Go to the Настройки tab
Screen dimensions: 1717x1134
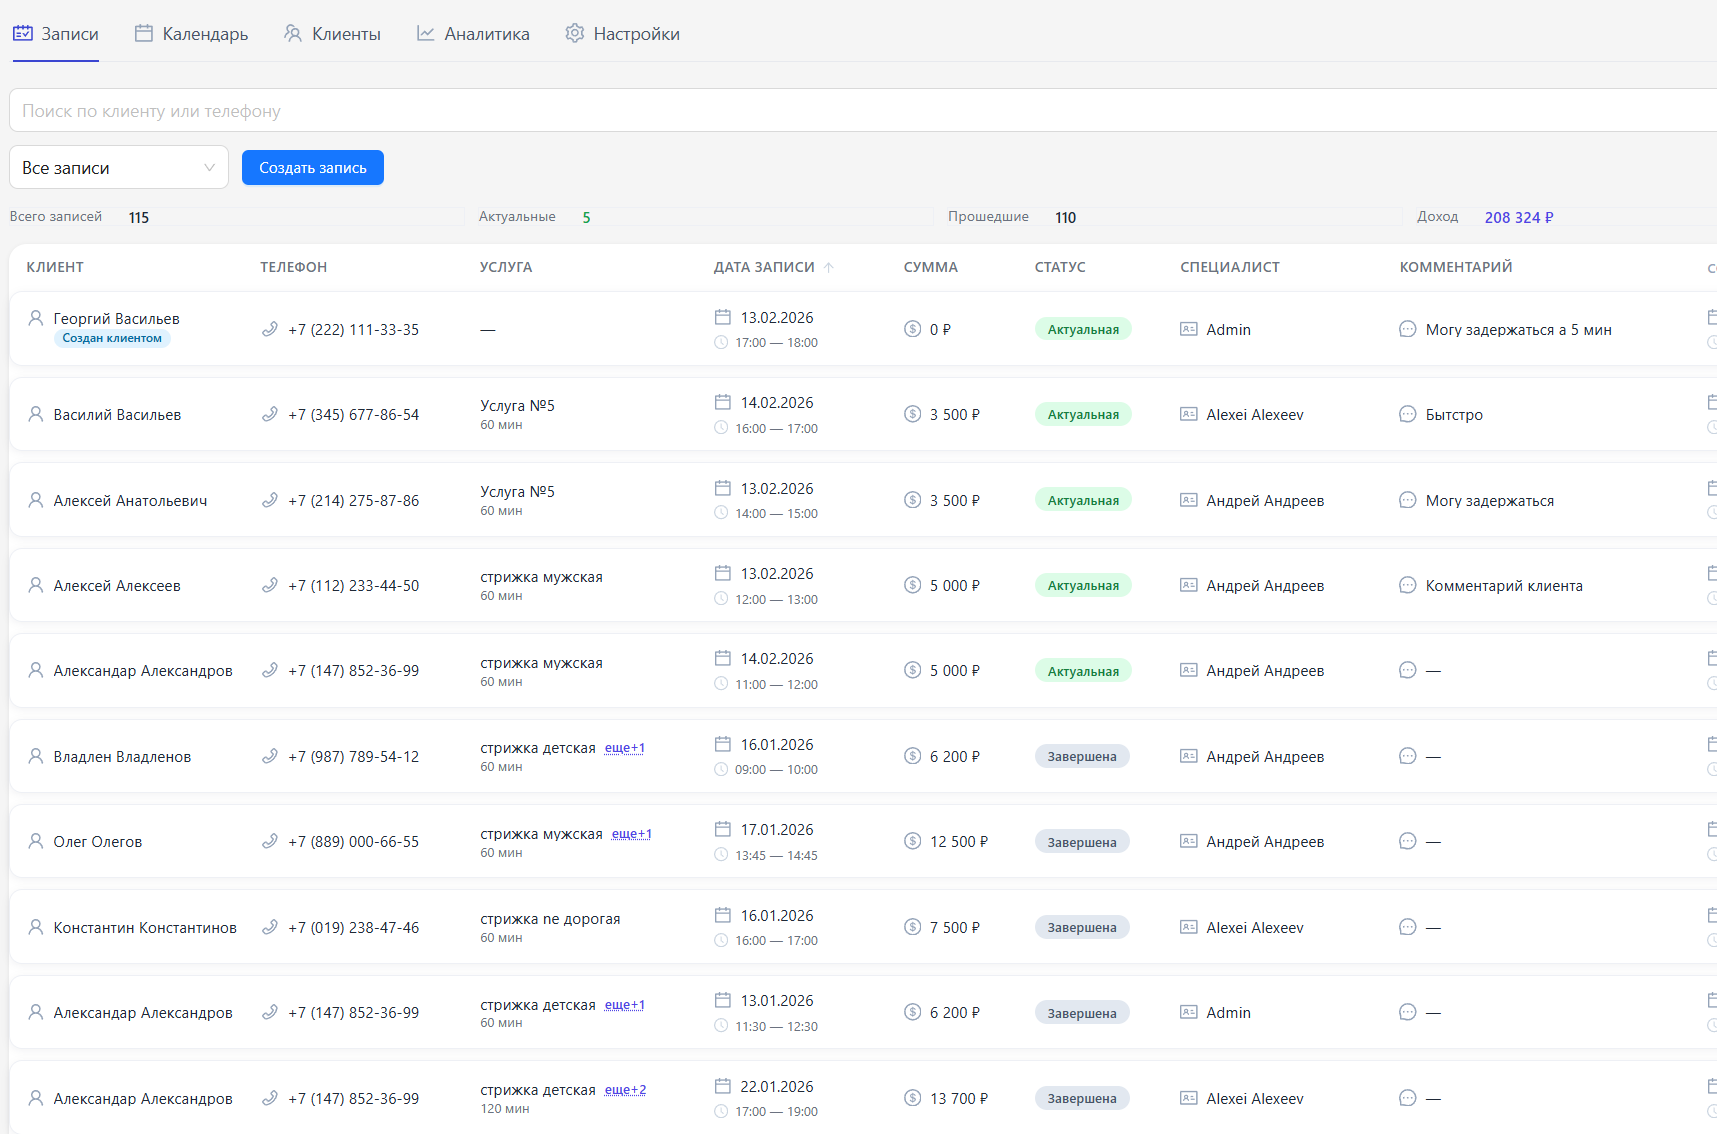(x=622, y=34)
